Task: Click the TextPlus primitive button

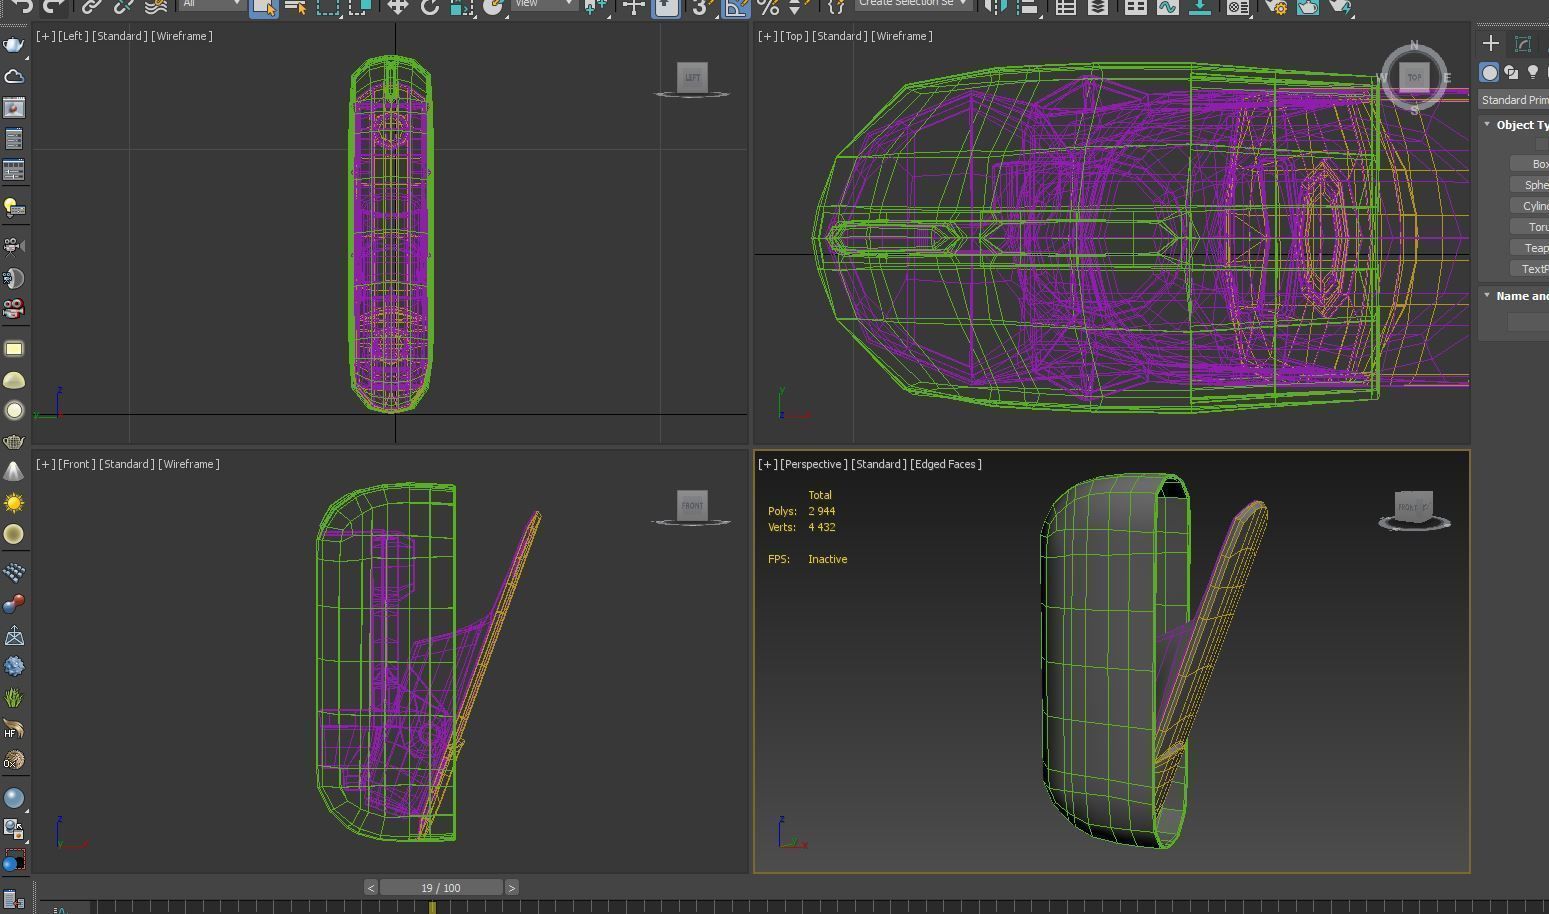Action: (x=1530, y=269)
